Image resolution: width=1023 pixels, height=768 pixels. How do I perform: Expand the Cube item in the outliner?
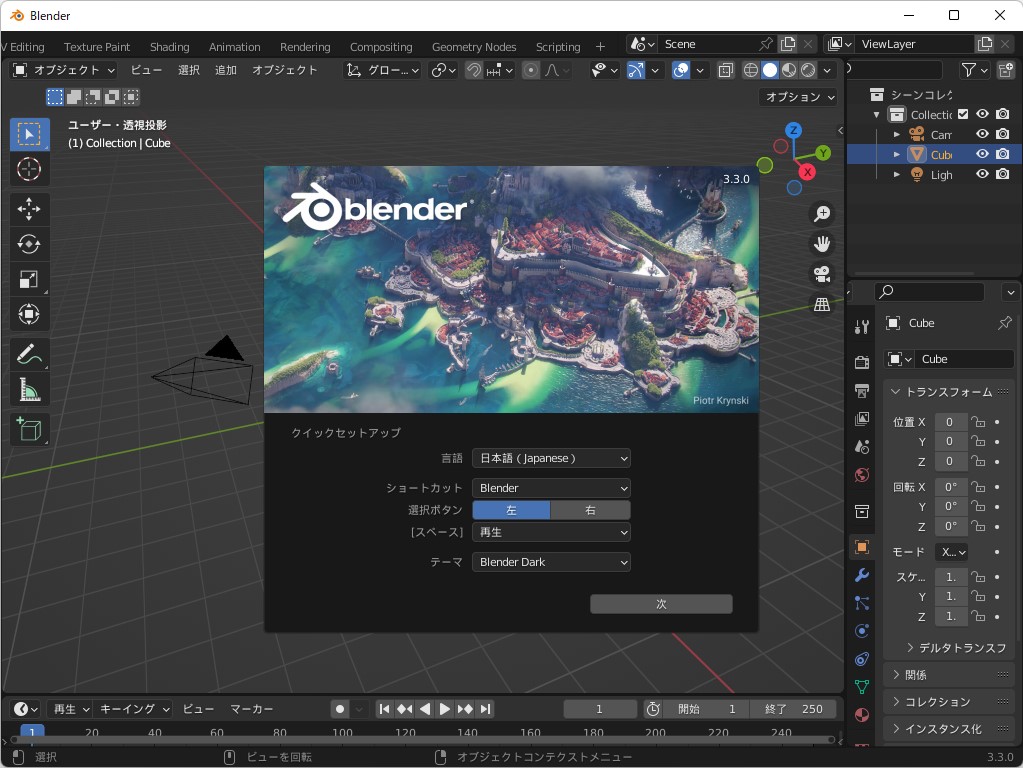point(898,154)
